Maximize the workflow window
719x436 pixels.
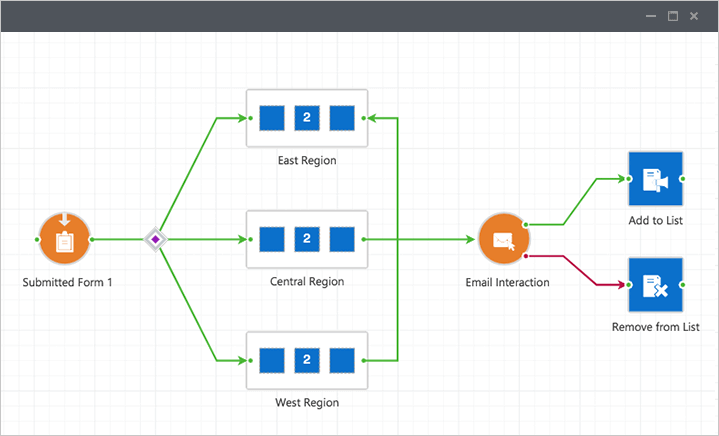coord(673,16)
